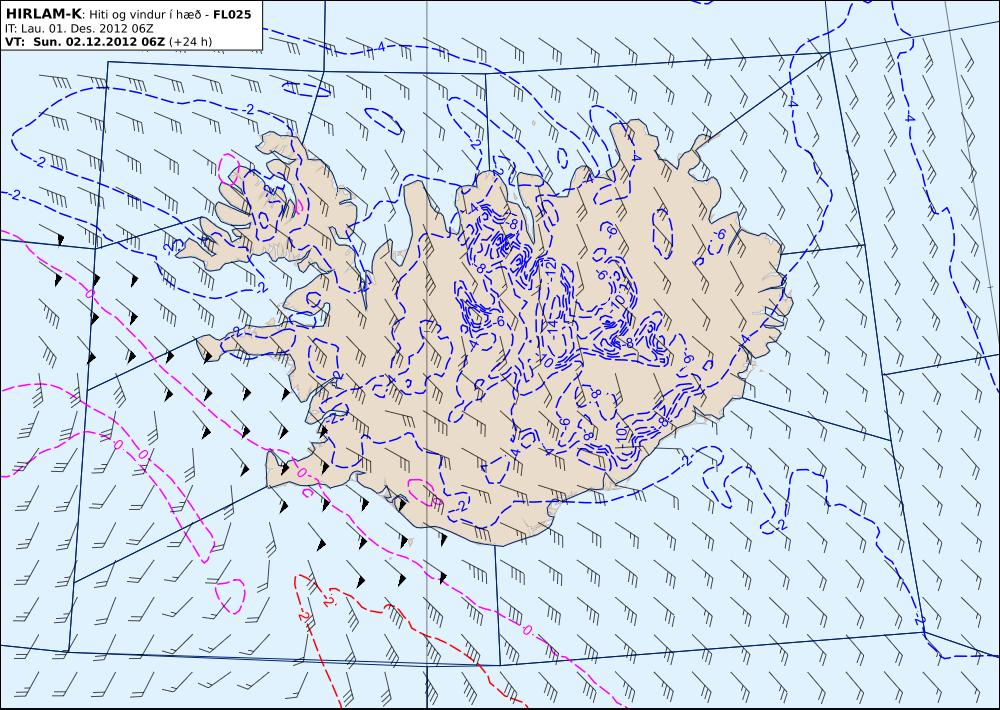
Task: Select the FL025 flight level label
Action: (x=232, y=15)
